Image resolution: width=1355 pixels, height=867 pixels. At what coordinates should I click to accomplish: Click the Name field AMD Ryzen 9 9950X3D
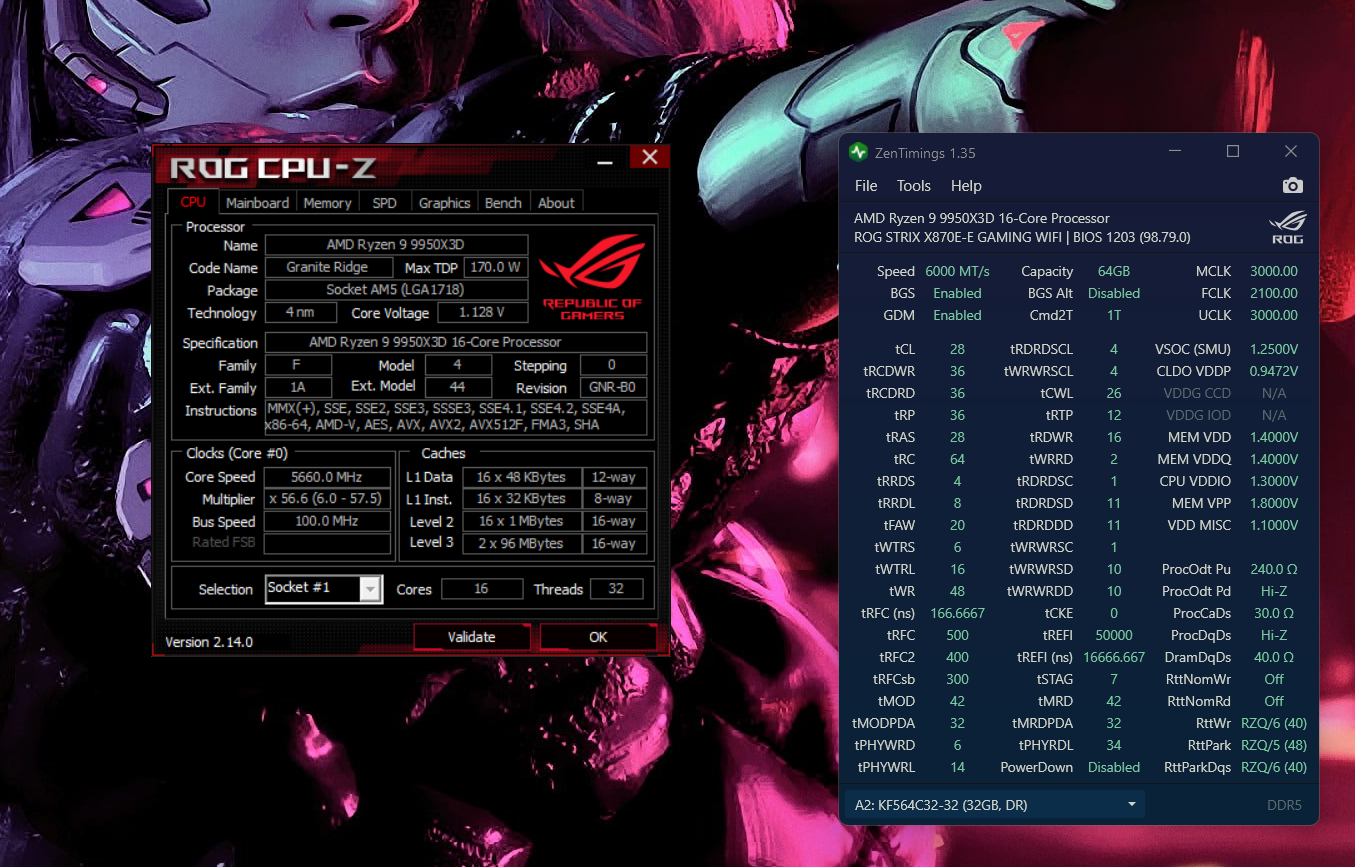[396, 245]
